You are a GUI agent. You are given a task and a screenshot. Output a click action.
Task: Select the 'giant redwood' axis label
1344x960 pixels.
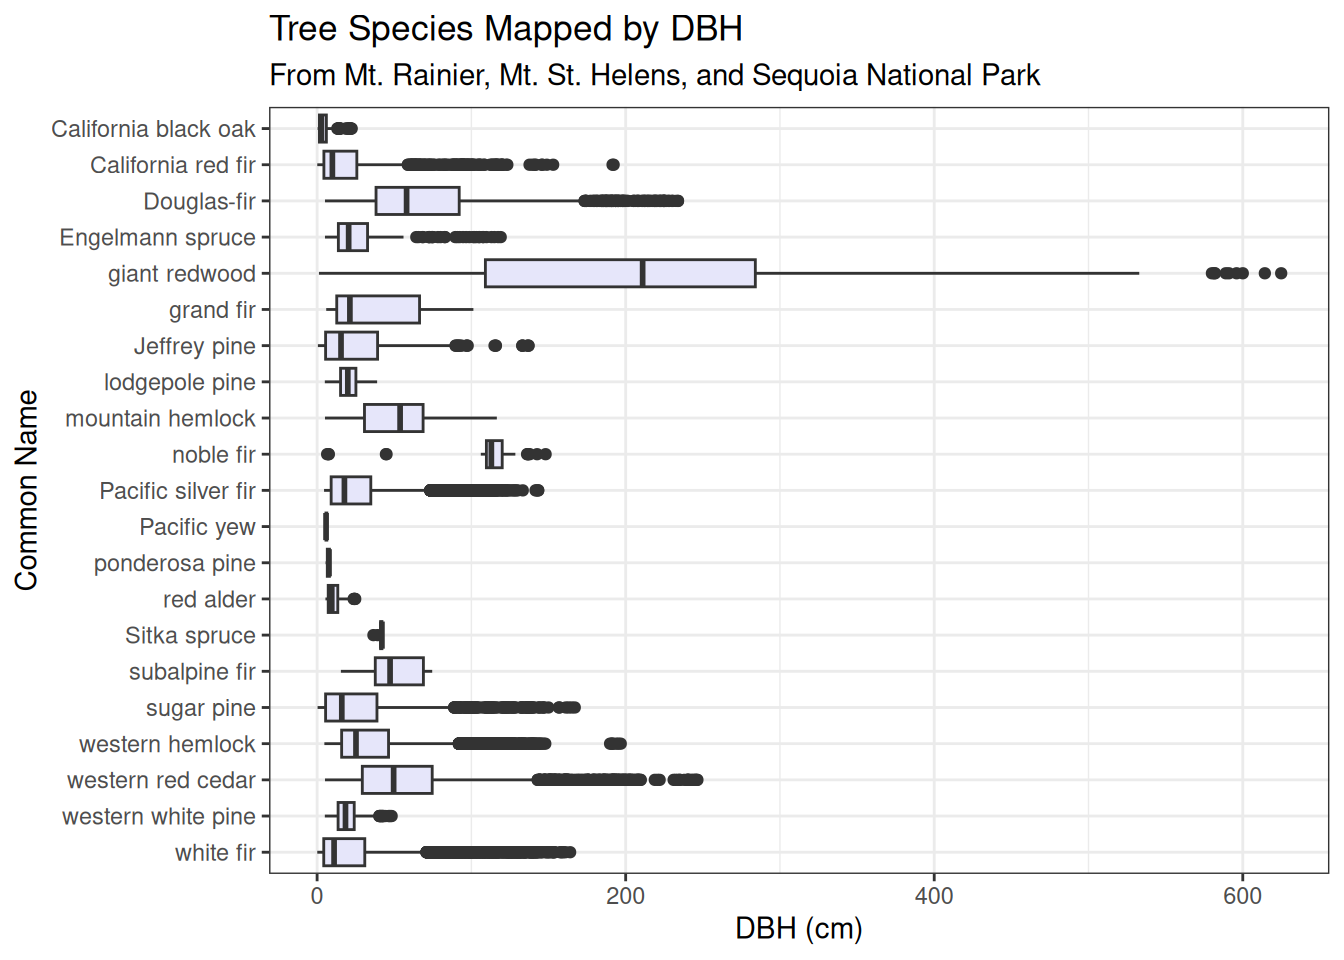(x=182, y=274)
